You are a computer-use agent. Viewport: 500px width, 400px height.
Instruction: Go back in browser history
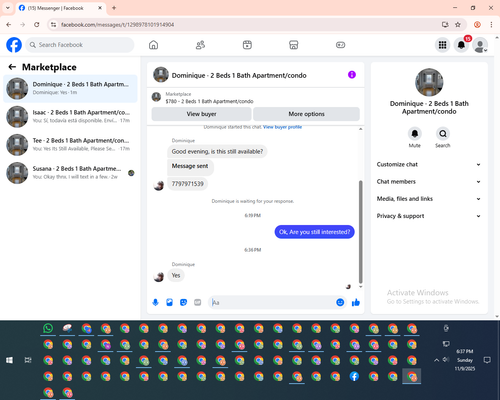(x=9, y=25)
